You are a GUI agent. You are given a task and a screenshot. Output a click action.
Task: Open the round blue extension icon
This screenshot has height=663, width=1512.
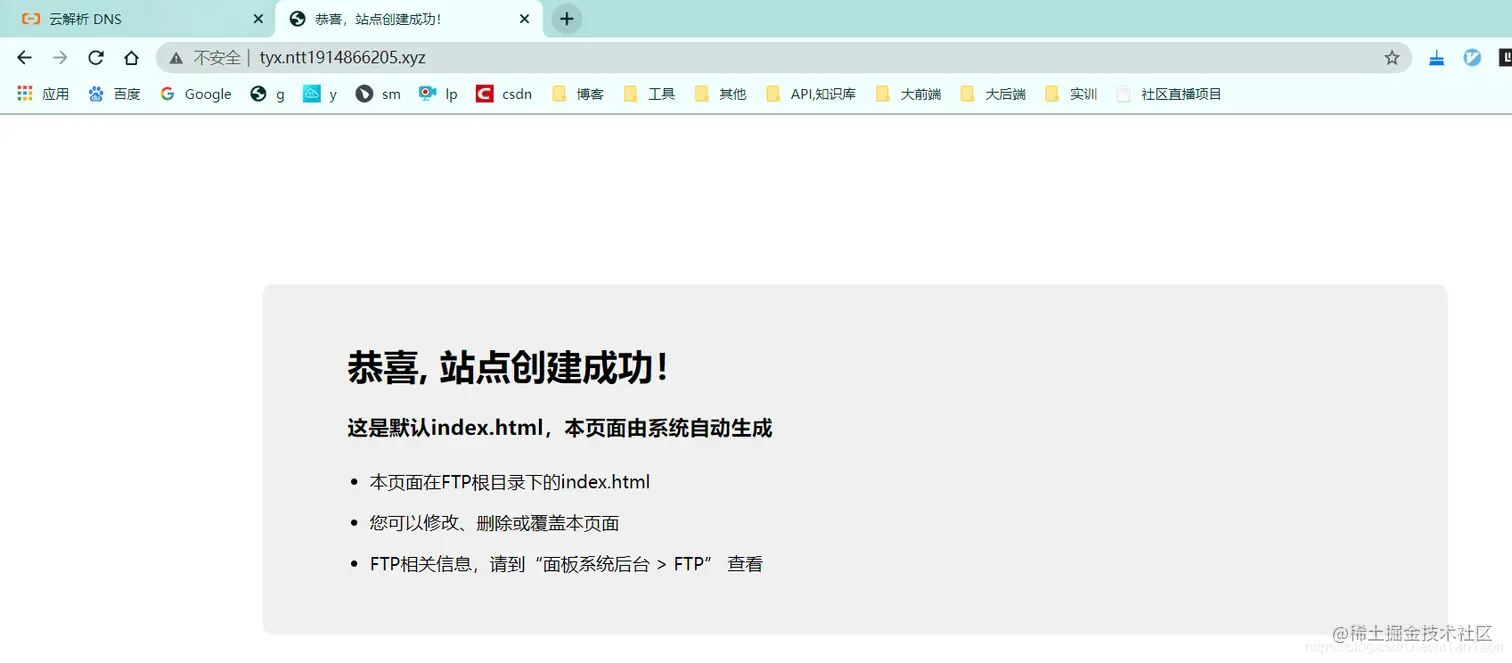[1472, 58]
